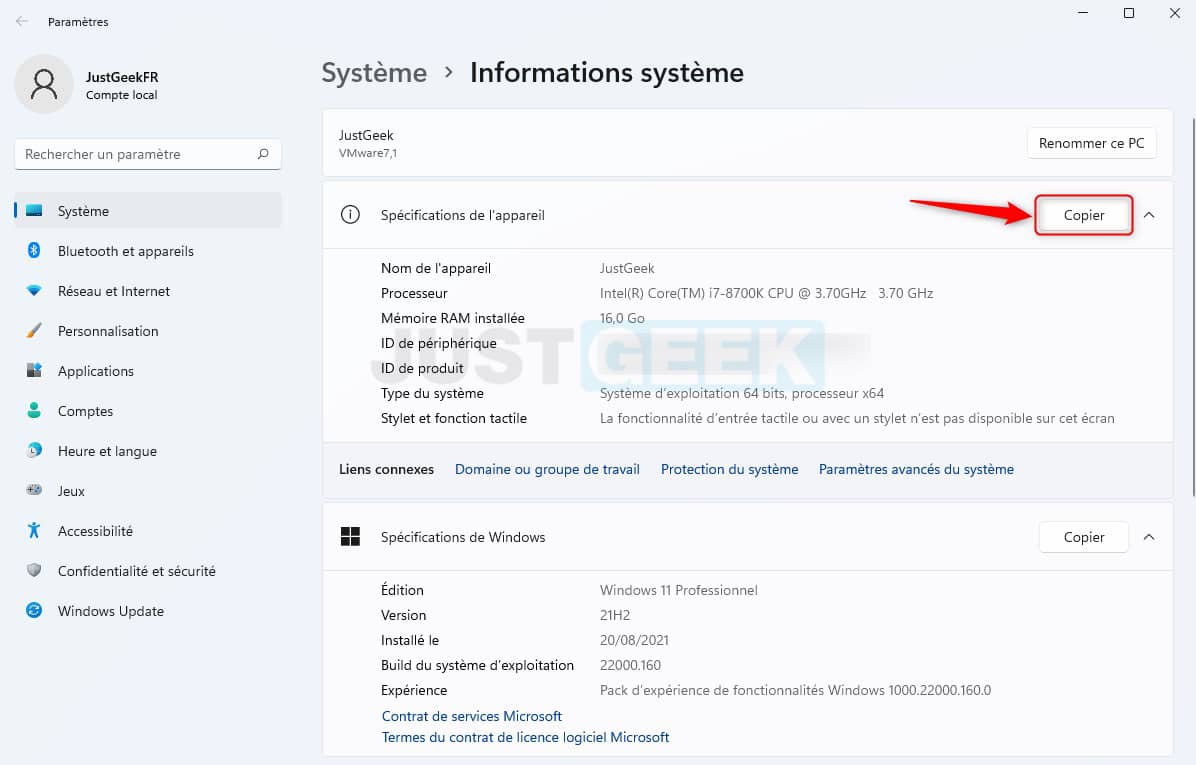Click the Expérience value text

coord(795,690)
